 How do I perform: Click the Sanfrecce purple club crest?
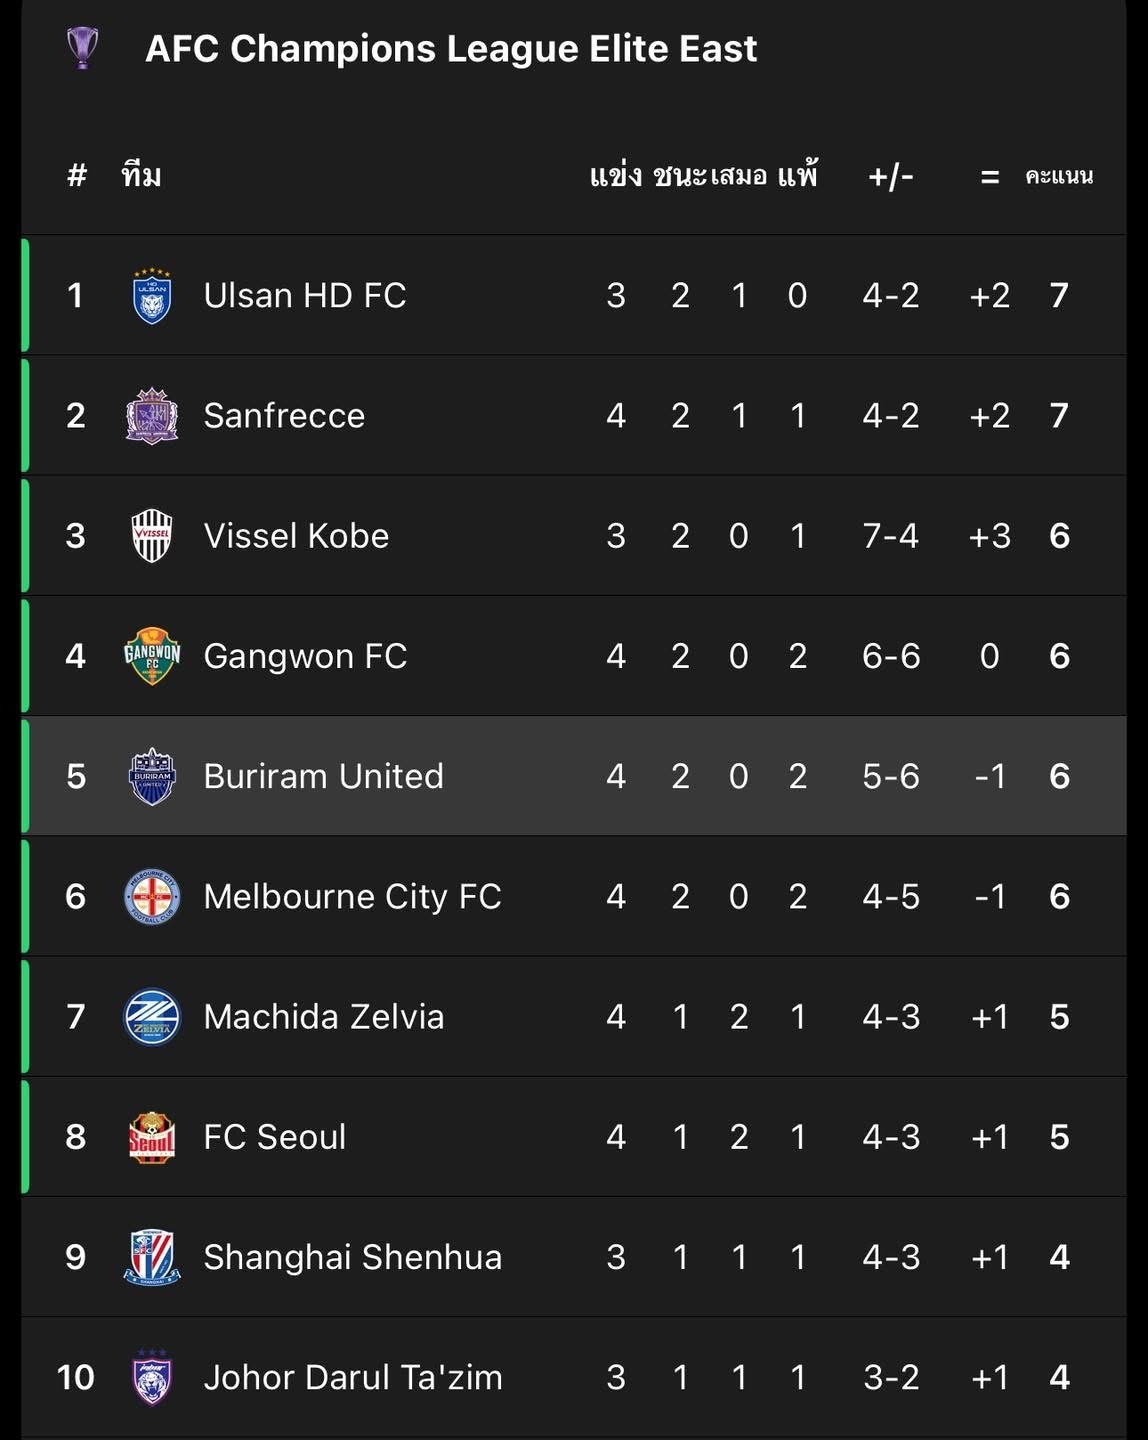tap(152, 416)
